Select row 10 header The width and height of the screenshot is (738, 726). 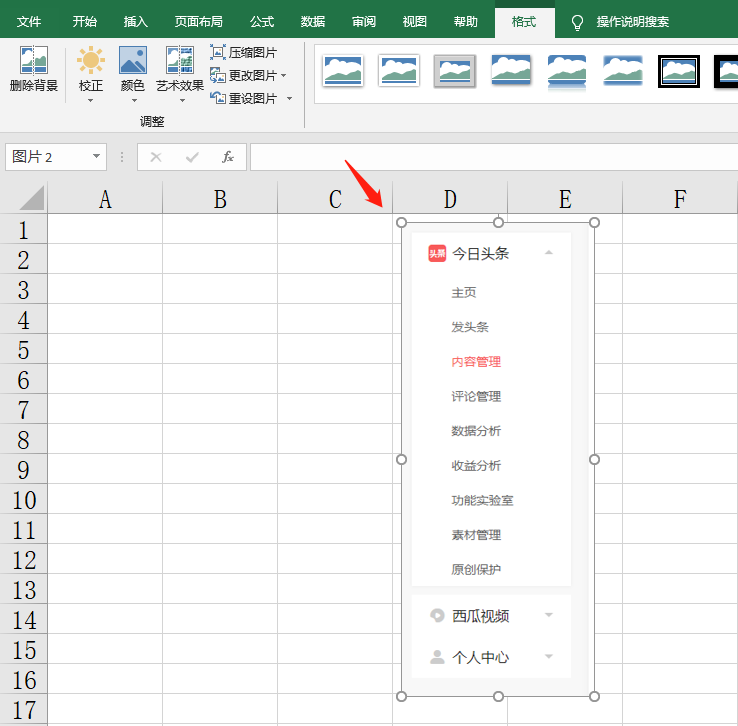coord(24,500)
